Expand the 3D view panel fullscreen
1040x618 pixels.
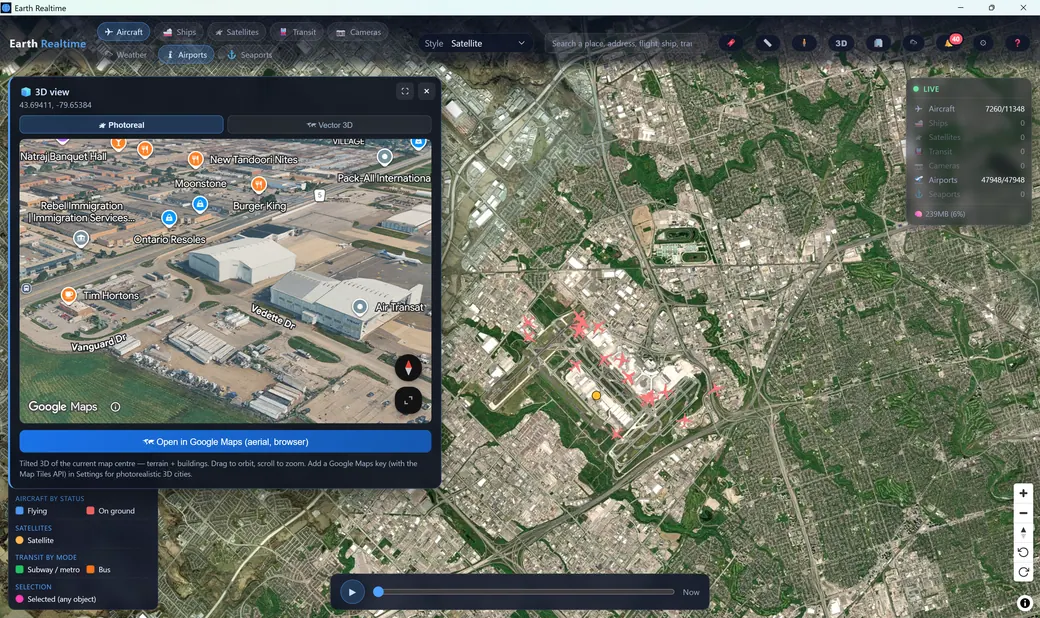405,92
